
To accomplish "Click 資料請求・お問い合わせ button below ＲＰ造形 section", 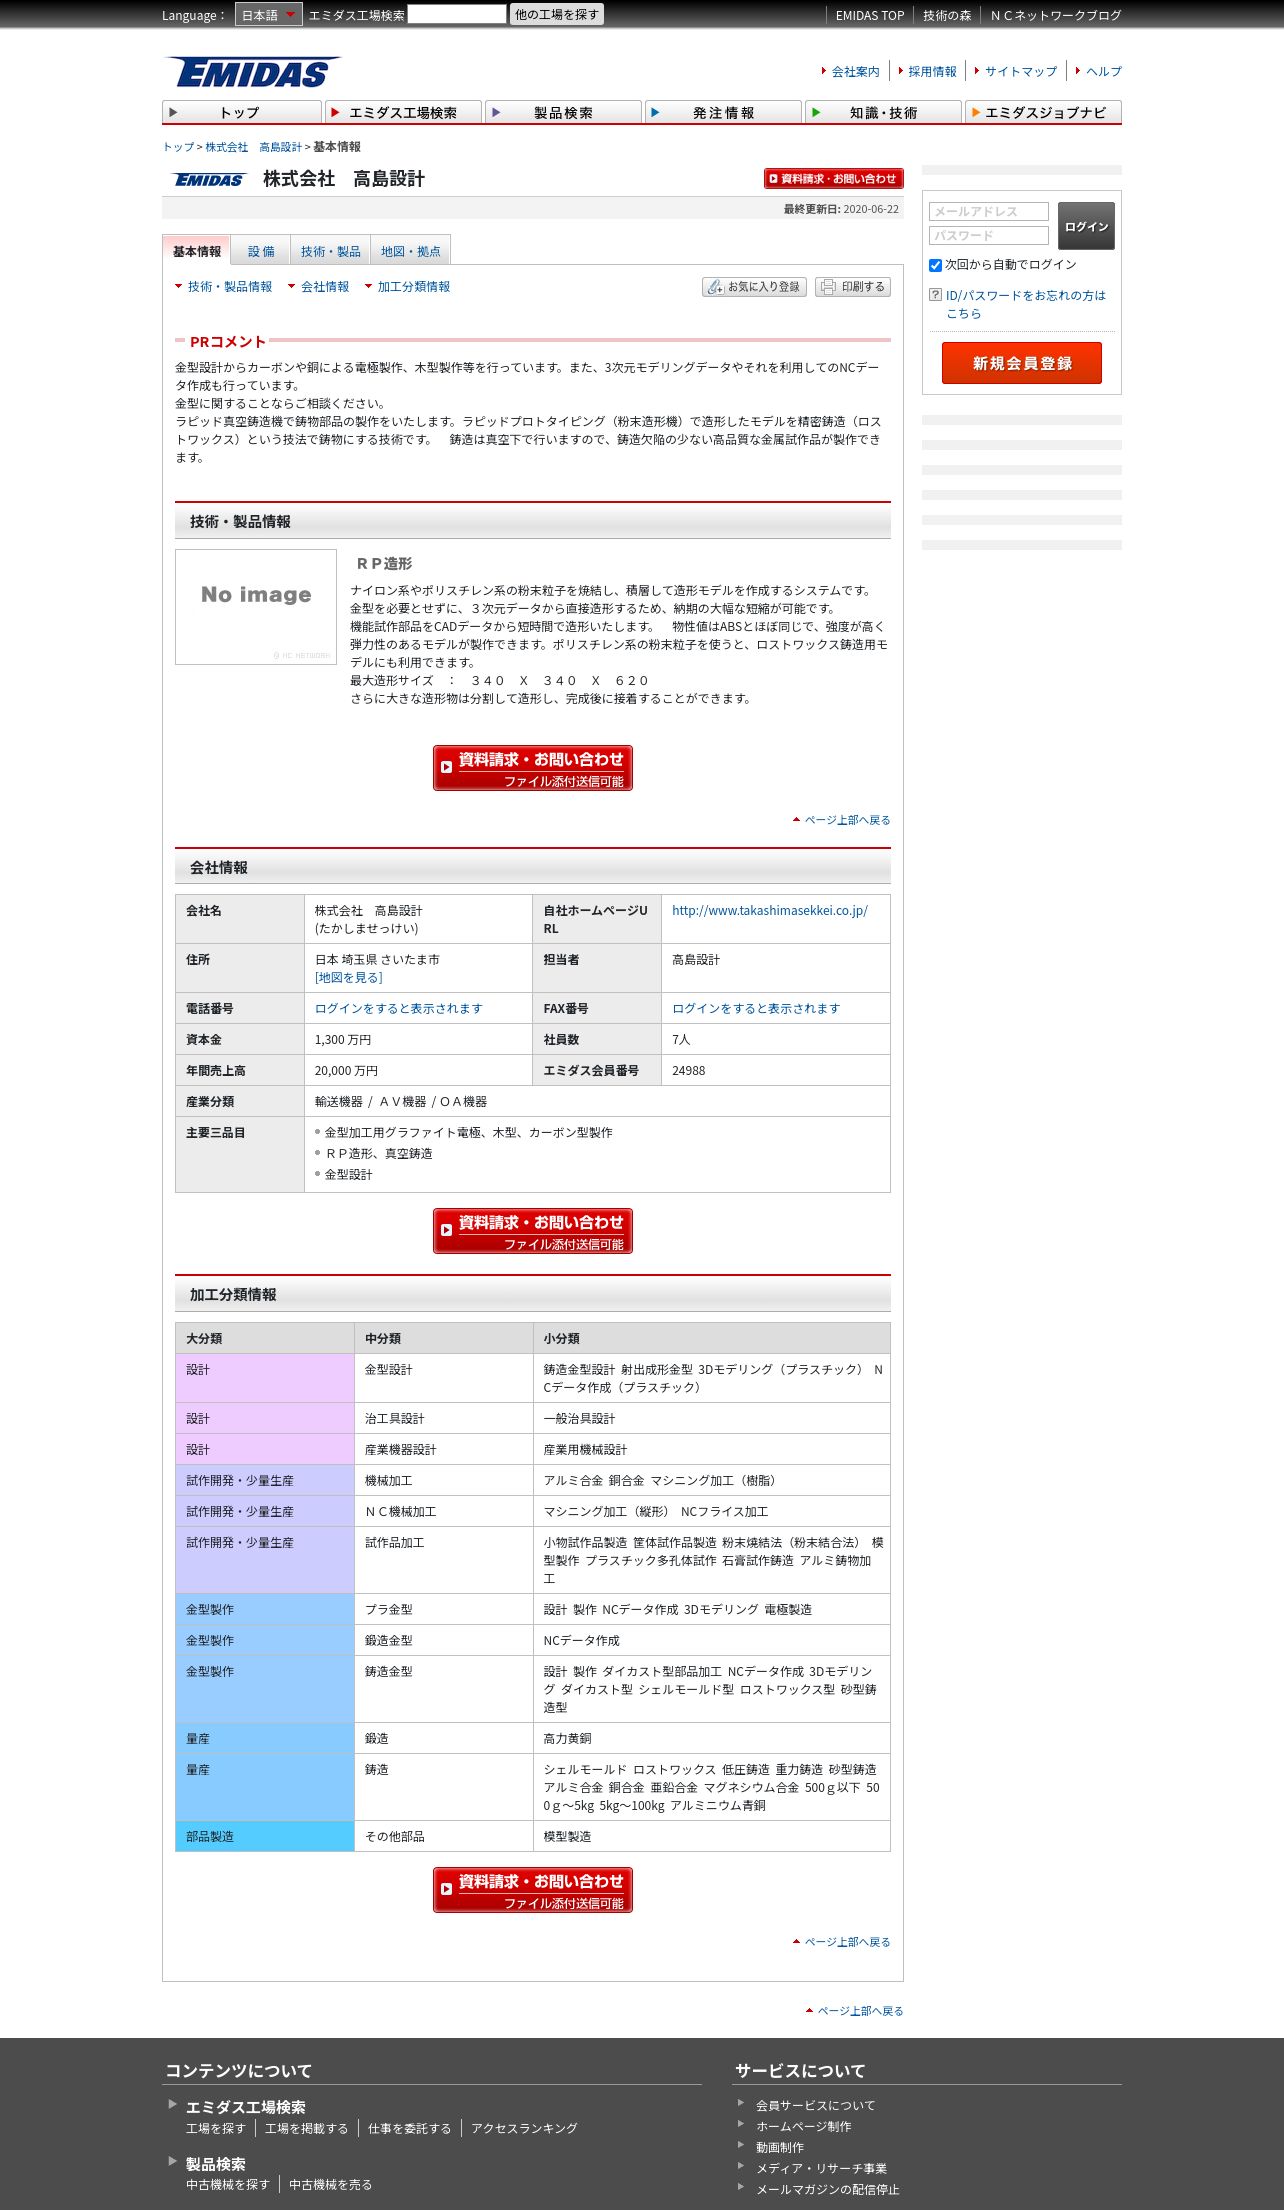I will click(533, 768).
